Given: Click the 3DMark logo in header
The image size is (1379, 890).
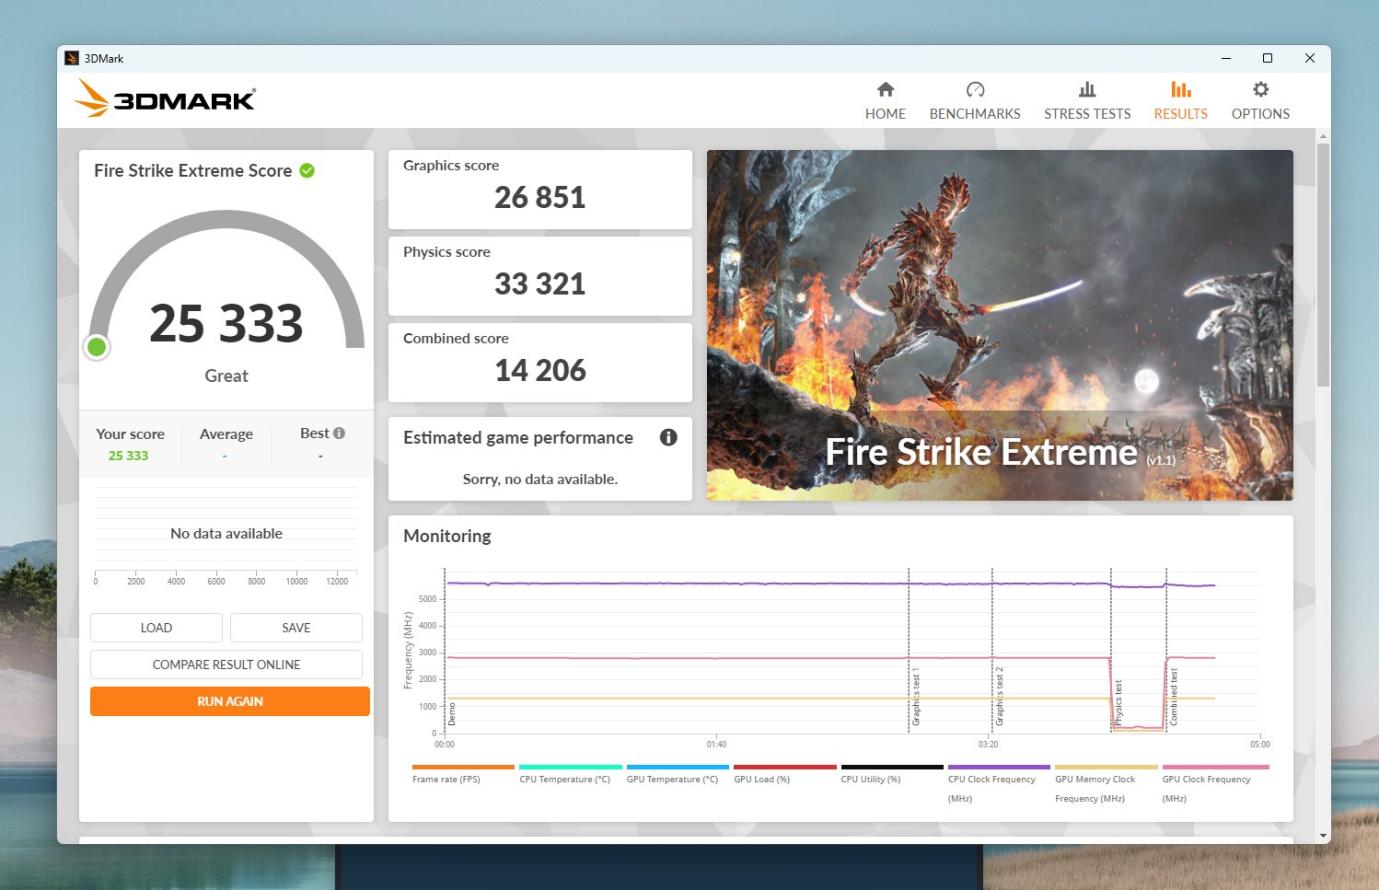Looking at the screenshot, I should tap(165, 99).
